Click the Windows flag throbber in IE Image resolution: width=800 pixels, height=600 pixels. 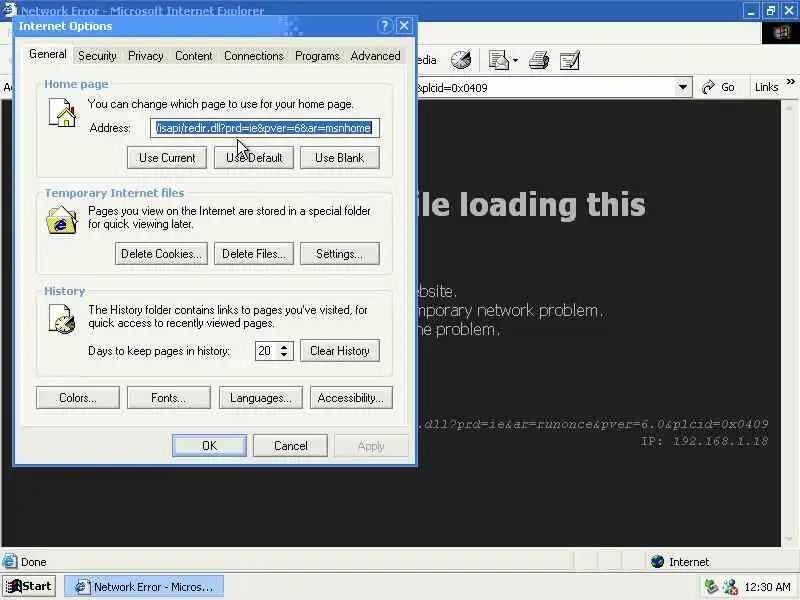pos(781,33)
